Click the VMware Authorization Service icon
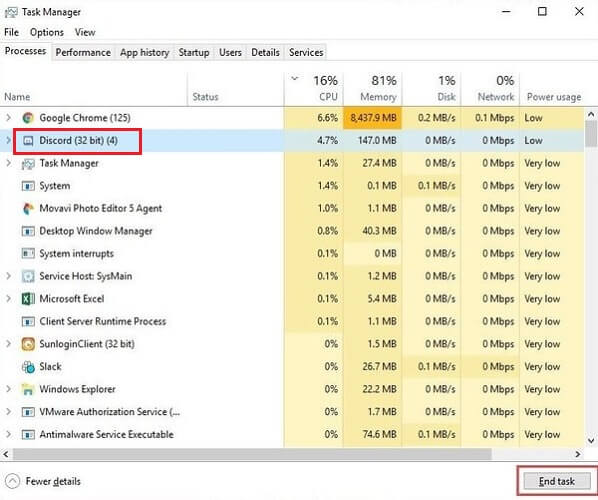This screenshot has height=500, width=598. (28, 412)
